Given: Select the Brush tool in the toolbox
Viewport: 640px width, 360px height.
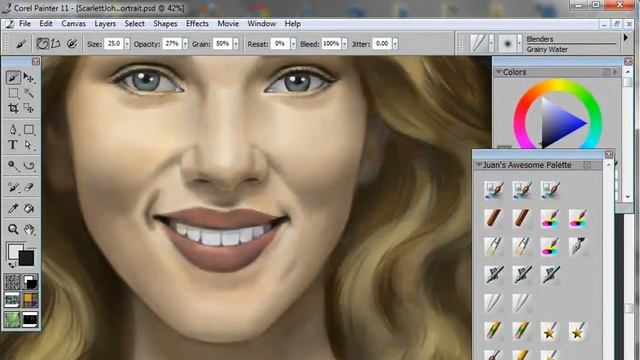Looking at the screenshot, I should click(x=13, y=78).
